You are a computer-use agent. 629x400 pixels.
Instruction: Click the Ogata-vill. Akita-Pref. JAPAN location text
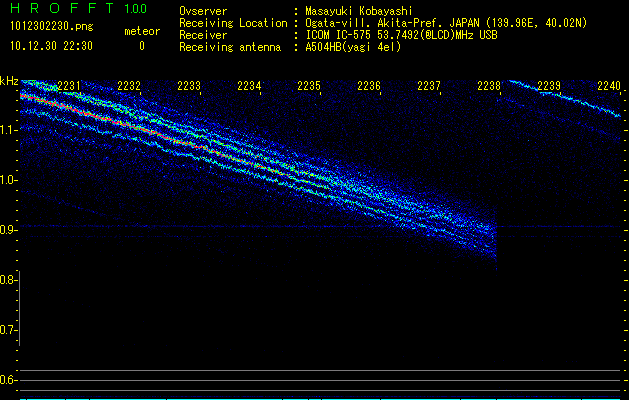coord(446,23)
